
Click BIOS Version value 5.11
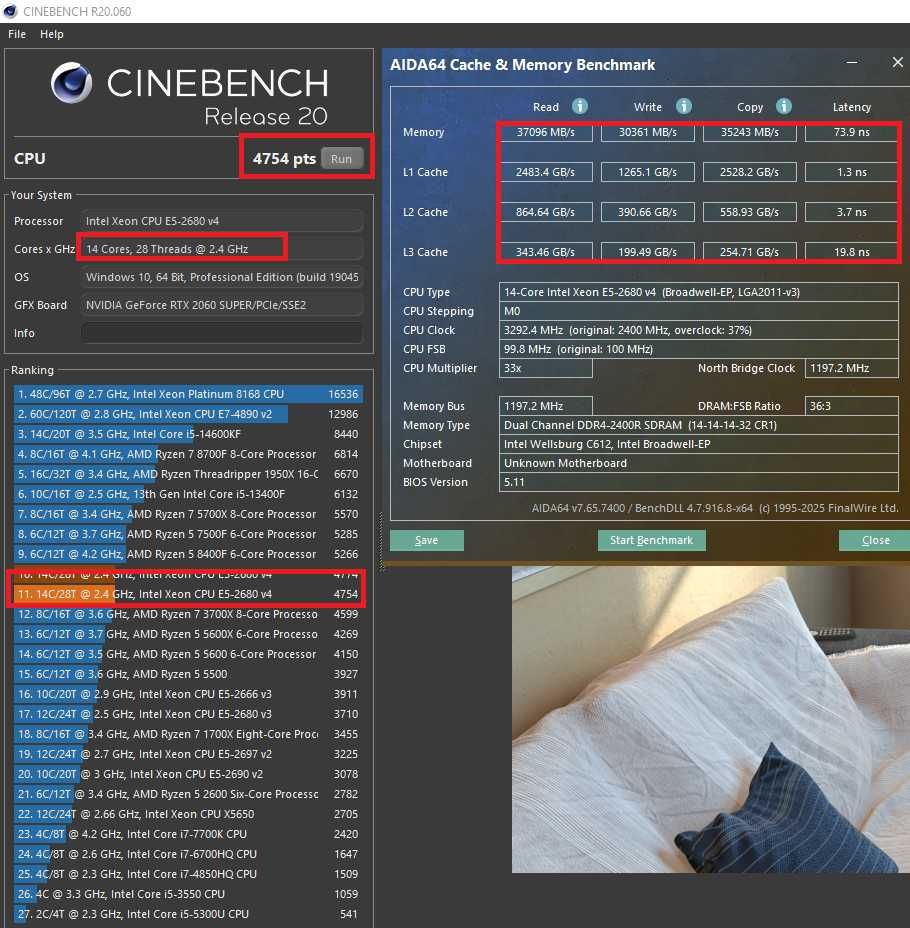coord(699,482)
